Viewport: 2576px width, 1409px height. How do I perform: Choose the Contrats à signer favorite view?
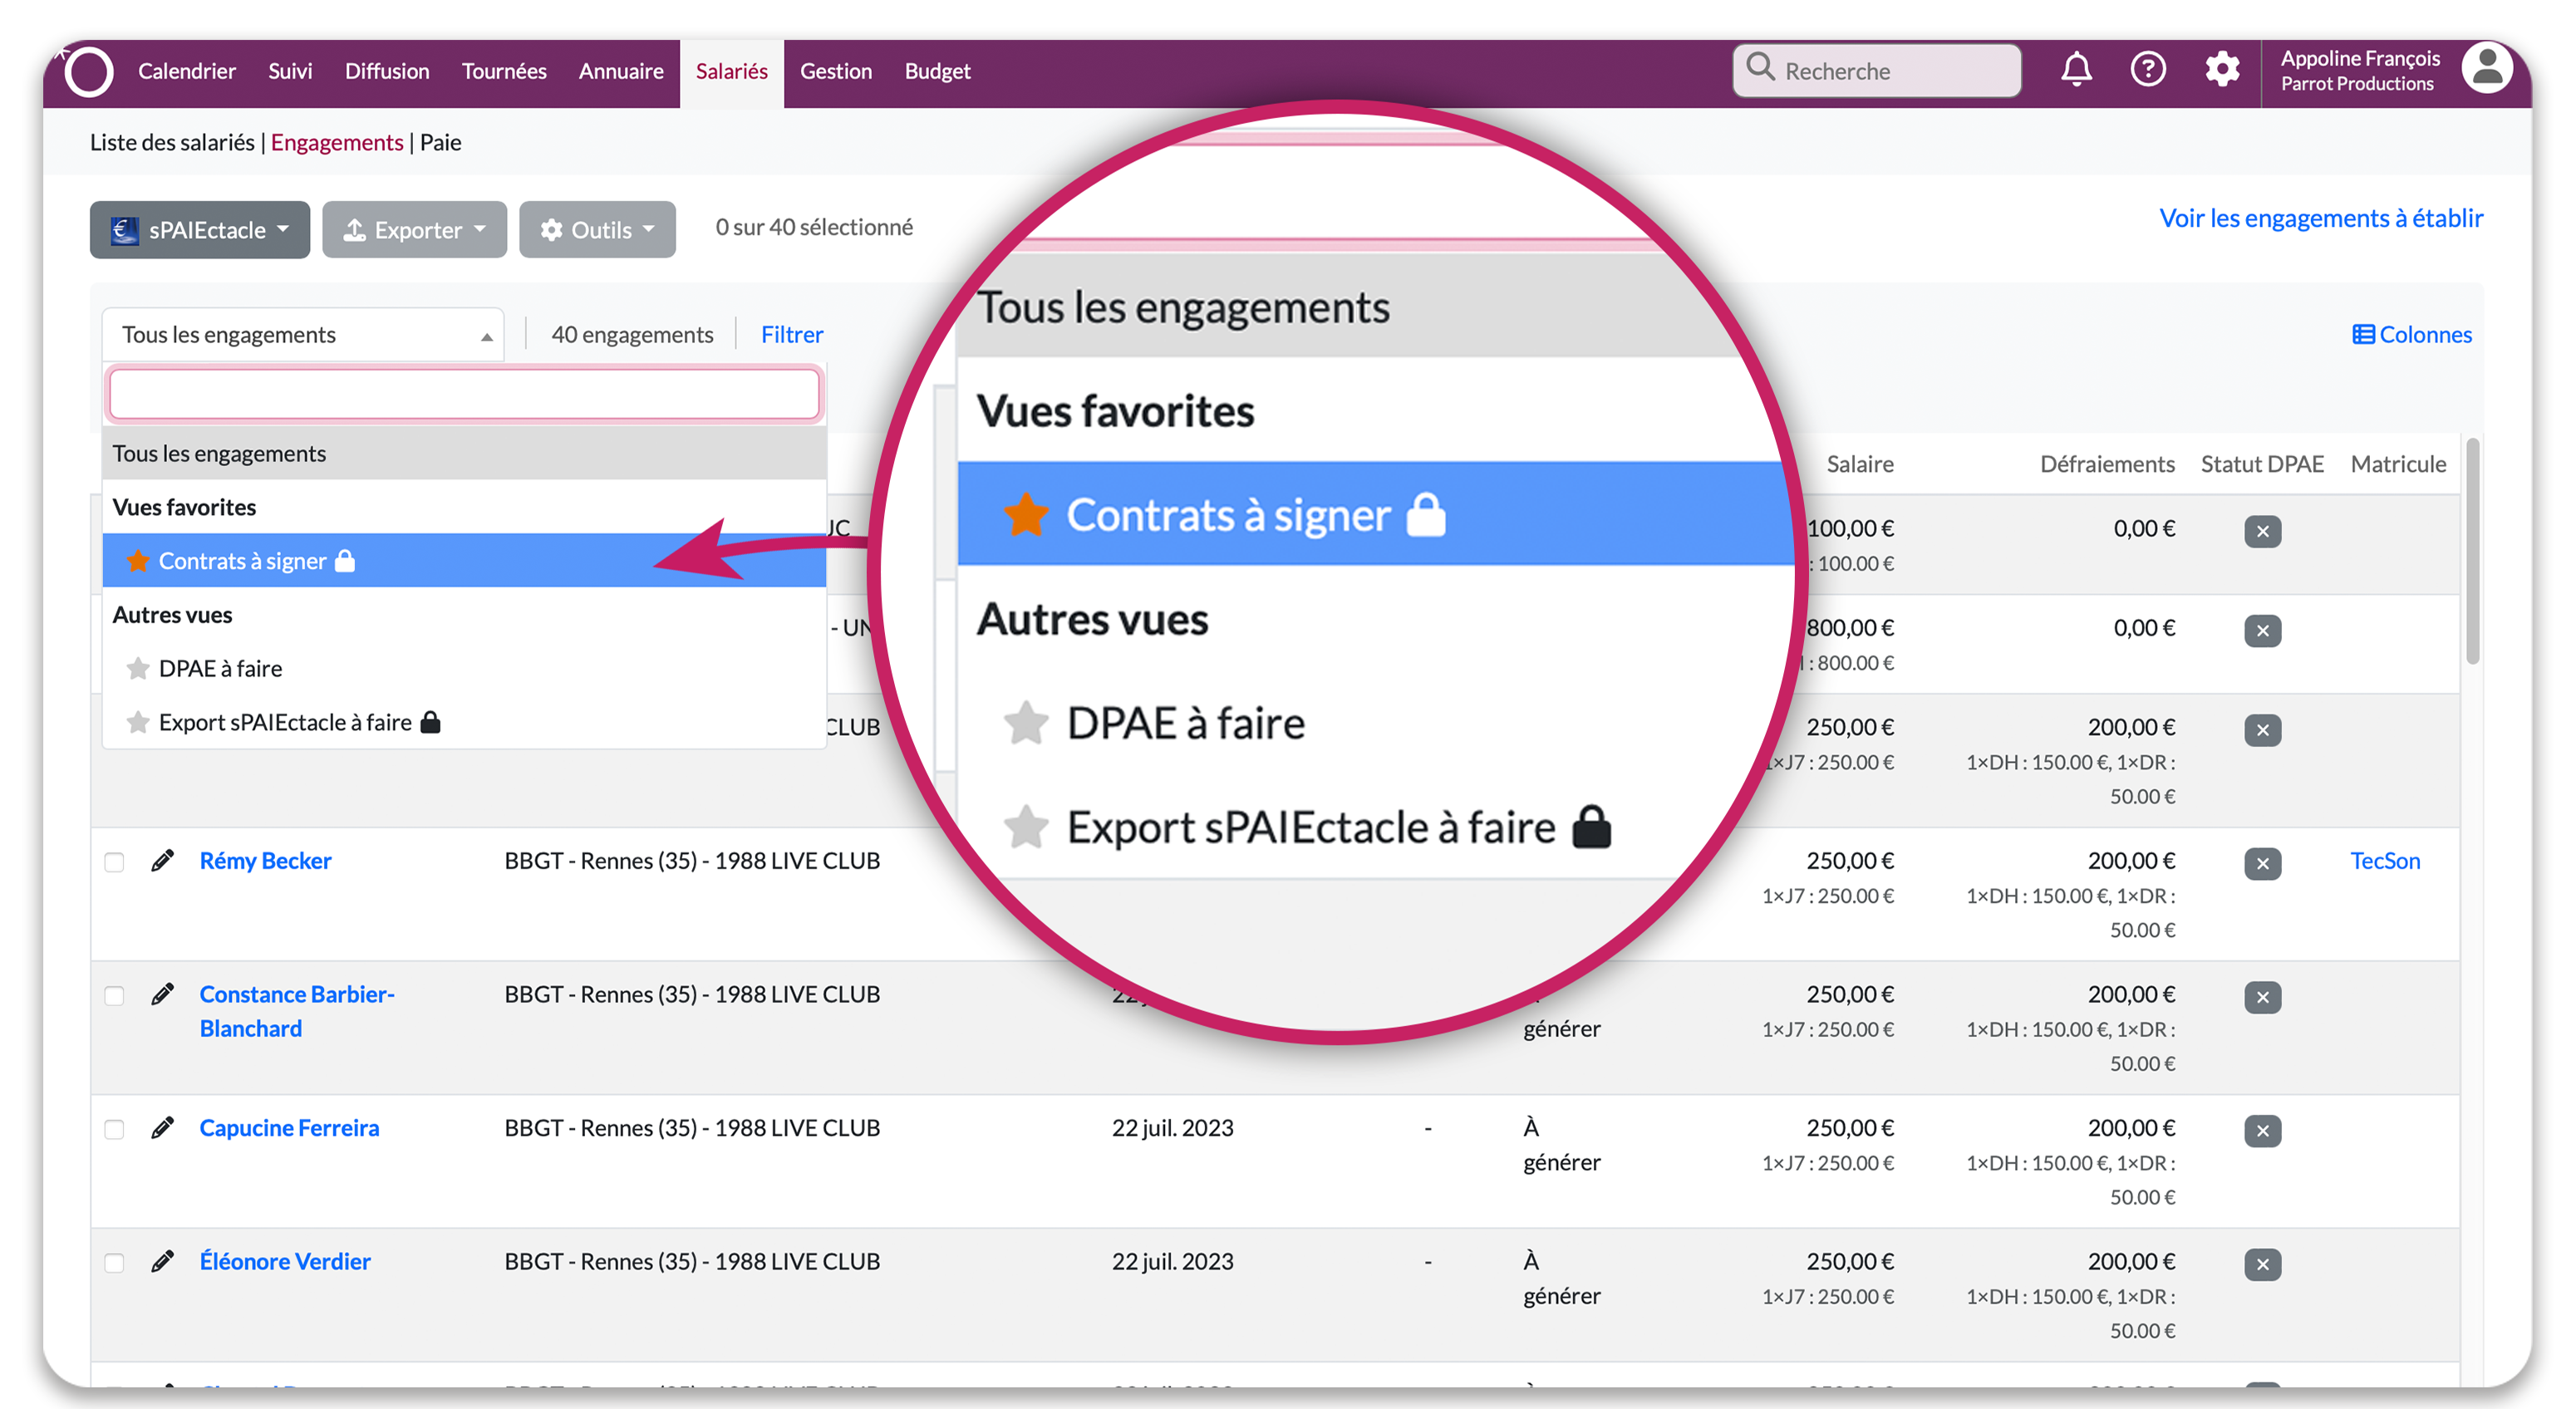click(x=464, y=561)
